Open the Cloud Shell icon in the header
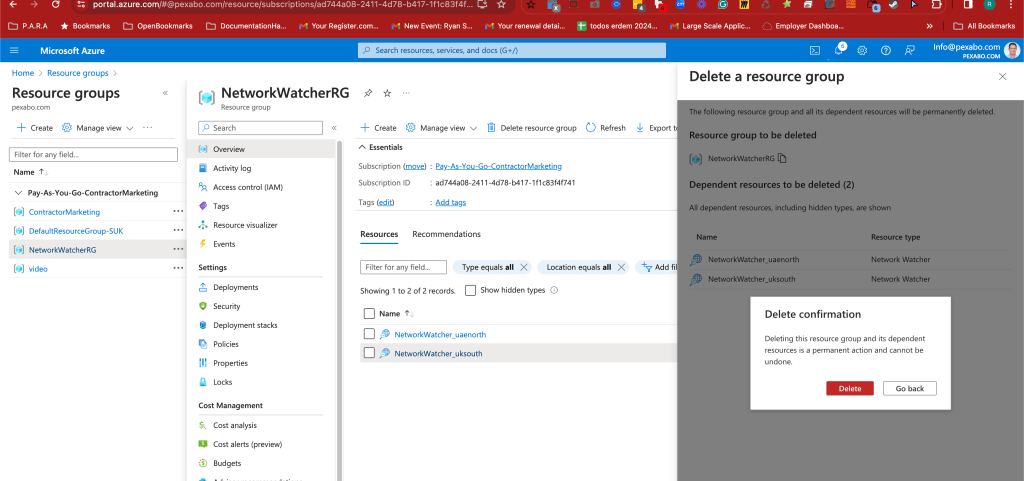 pyautogui.click(x=815, y=51)
